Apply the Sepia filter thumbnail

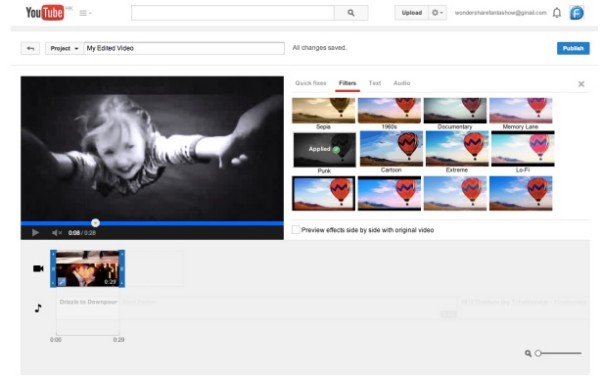[x=323, y=111]
